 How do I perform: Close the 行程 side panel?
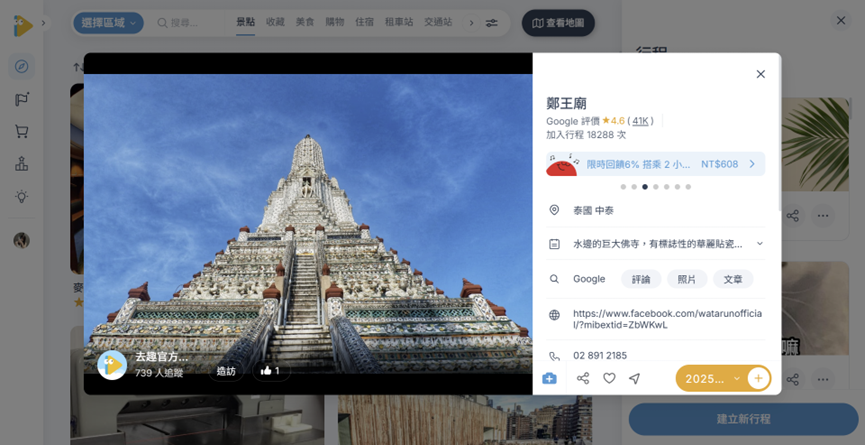841,20
